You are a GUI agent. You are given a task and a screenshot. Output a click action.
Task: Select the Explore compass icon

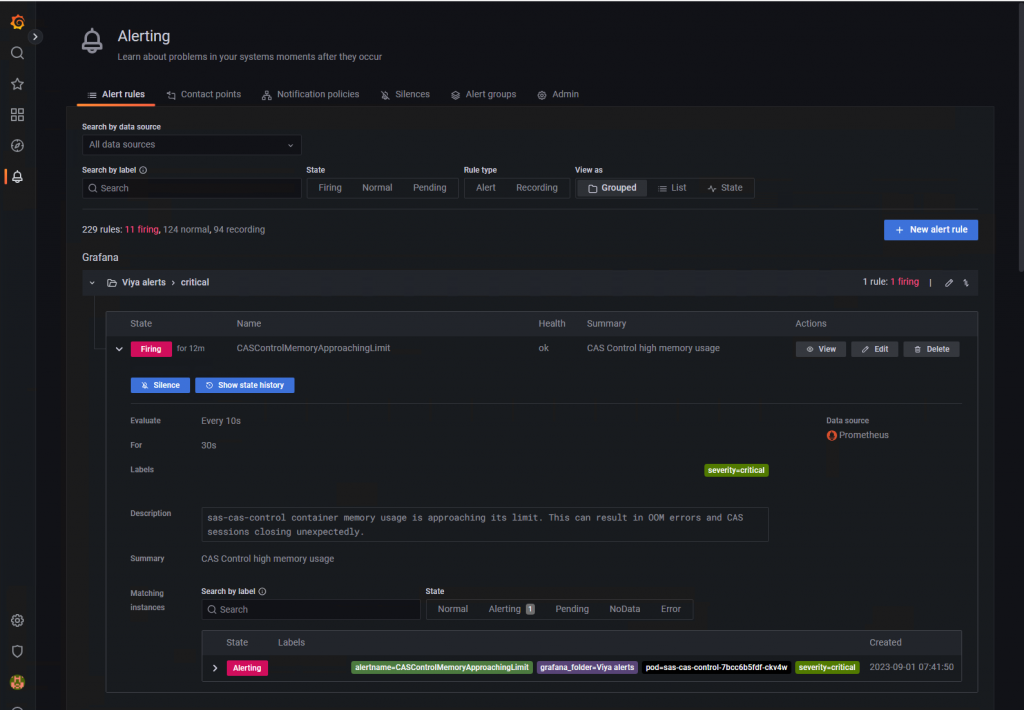point(17,145)
